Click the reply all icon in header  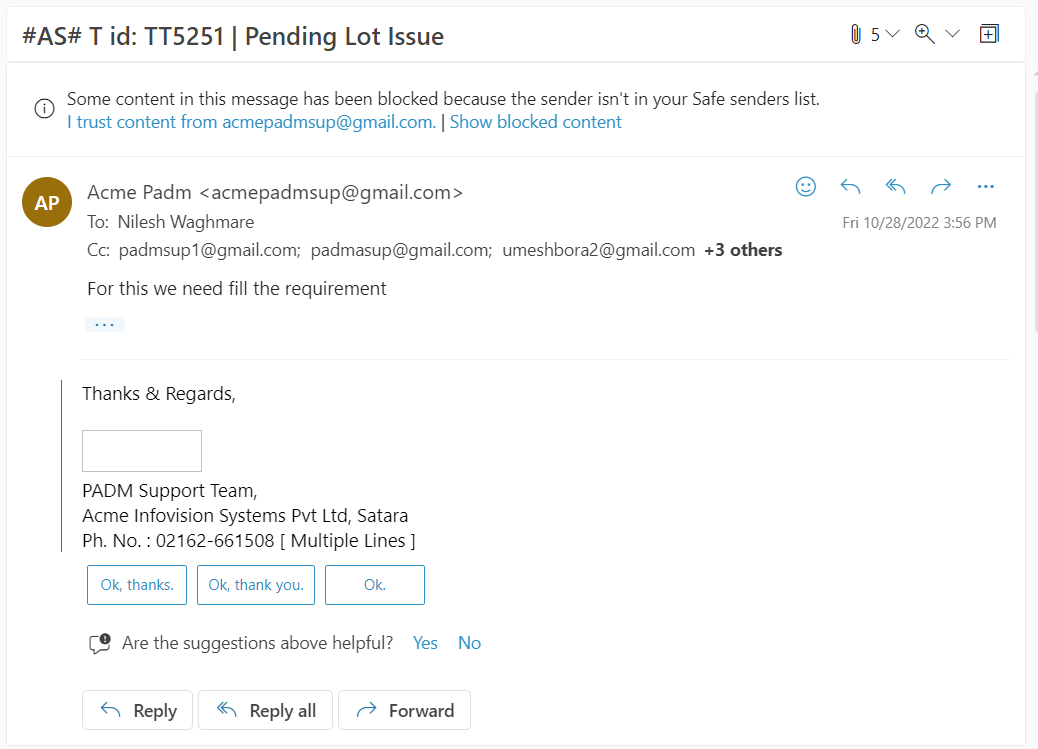(896, 187)
